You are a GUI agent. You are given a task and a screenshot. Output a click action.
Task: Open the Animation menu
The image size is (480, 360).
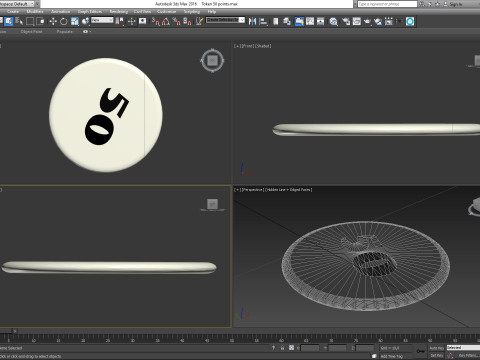pyautogui.click(x=60, y=12)
